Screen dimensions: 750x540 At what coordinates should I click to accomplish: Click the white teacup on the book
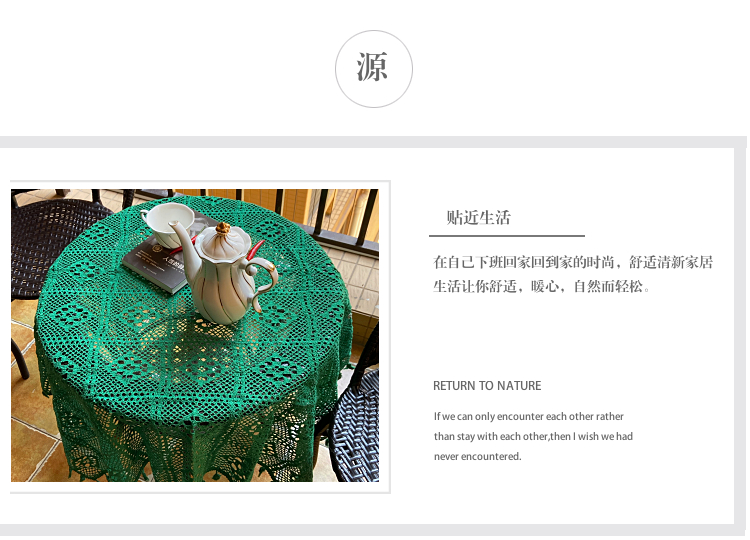[168, 224]
